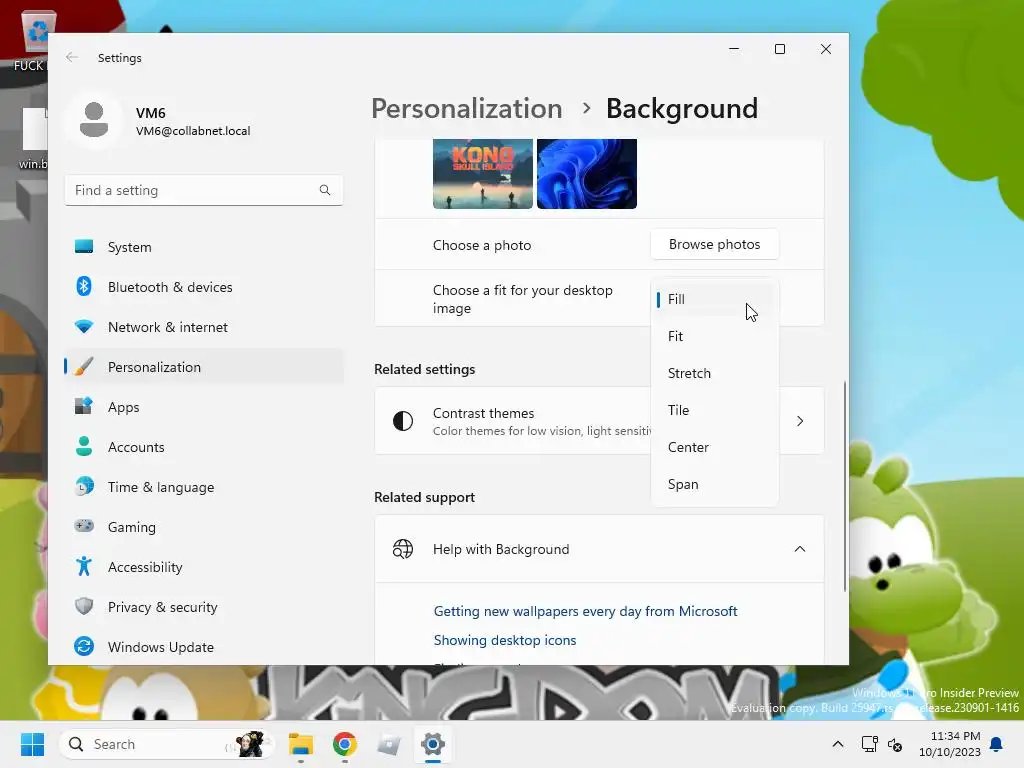Select Stretch from the fit list
Image resolution: width=1024 pixels, height=768 pixels.
click(715, 374)
